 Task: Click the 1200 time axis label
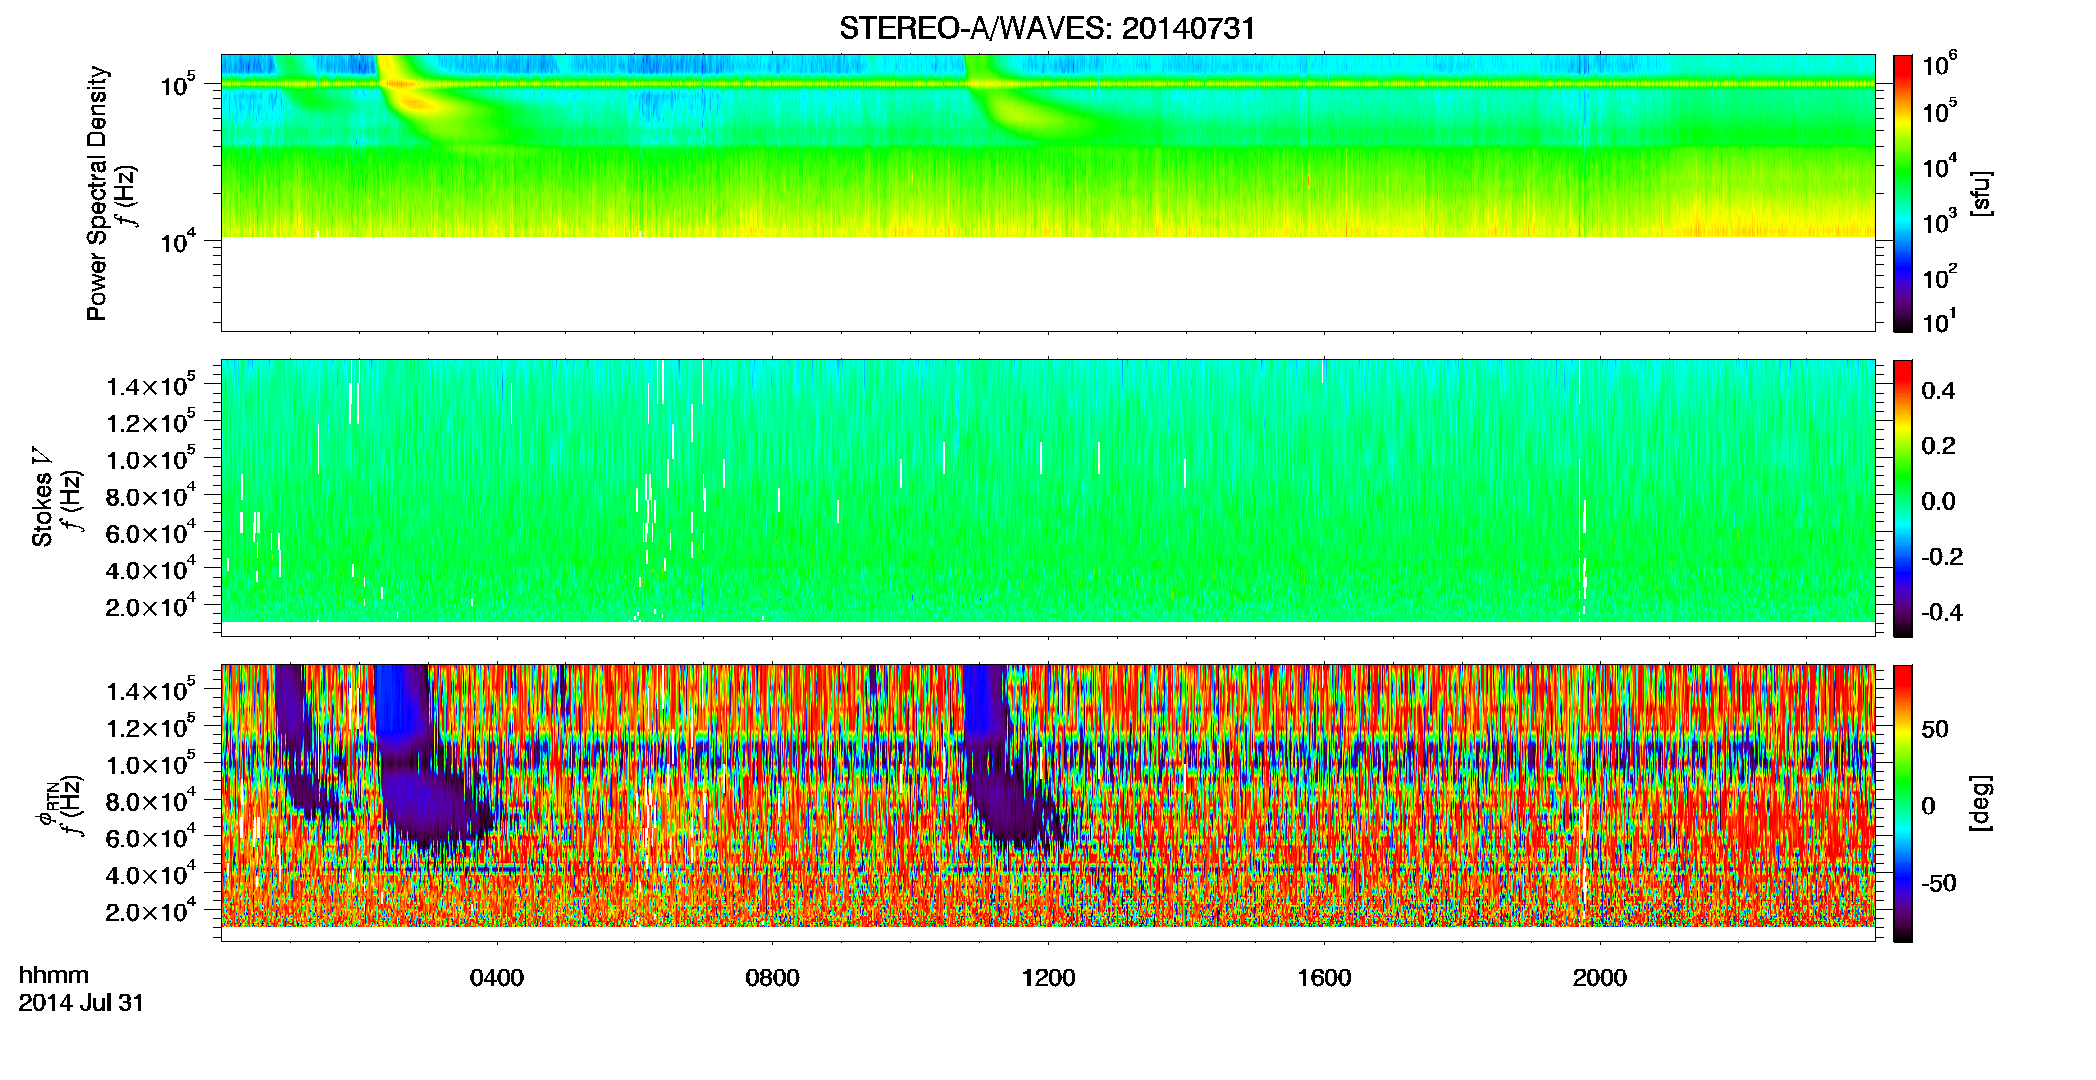pyautogui.click(x=1048, y=978)
